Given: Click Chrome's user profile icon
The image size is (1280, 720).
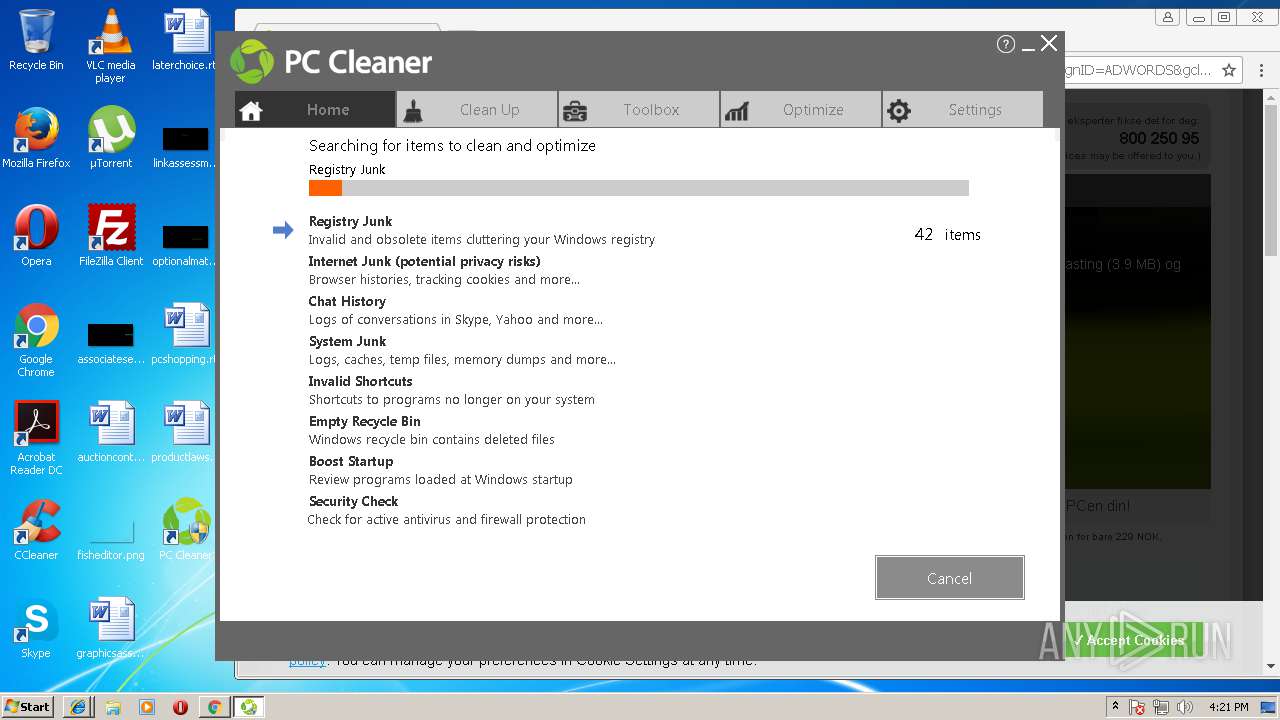Looking at the screenshot, I should (x=1167, y=17).
